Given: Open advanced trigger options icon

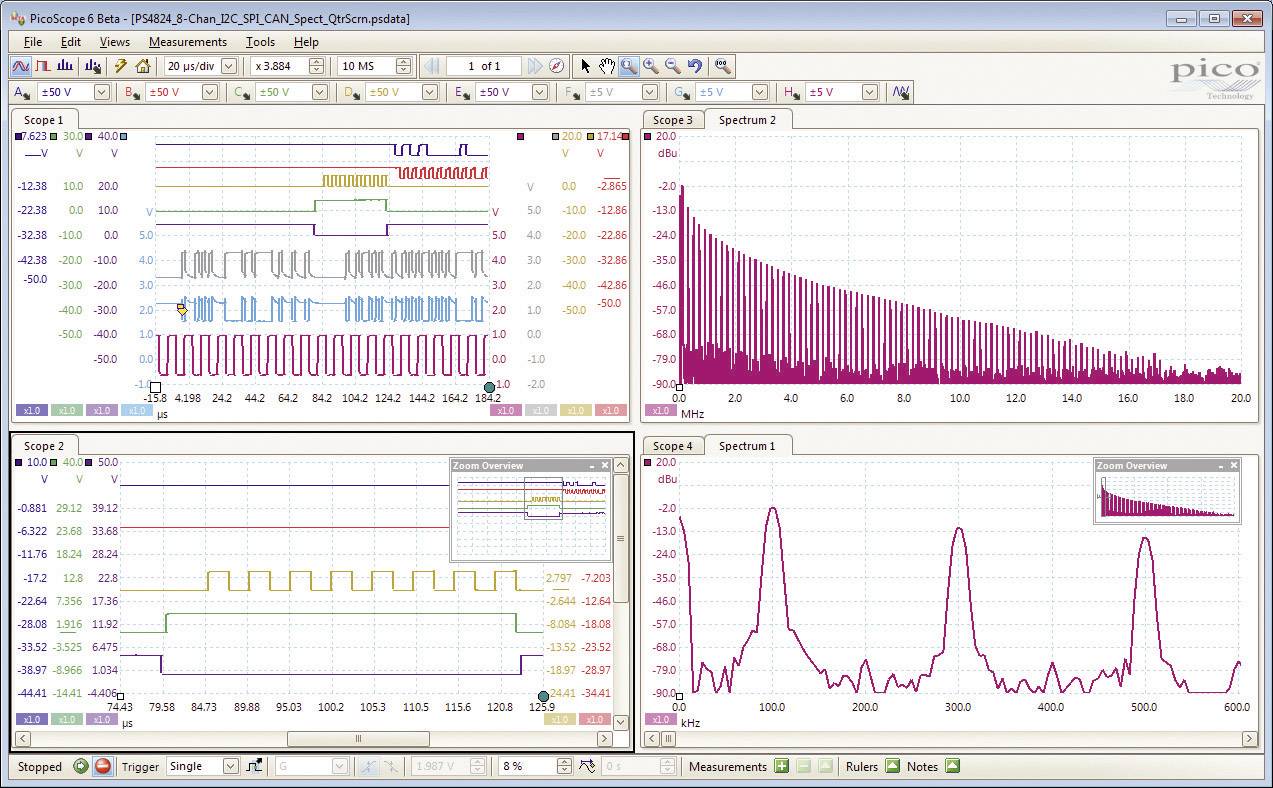Looking at the screenshot, I should click(x=255, y=766).
